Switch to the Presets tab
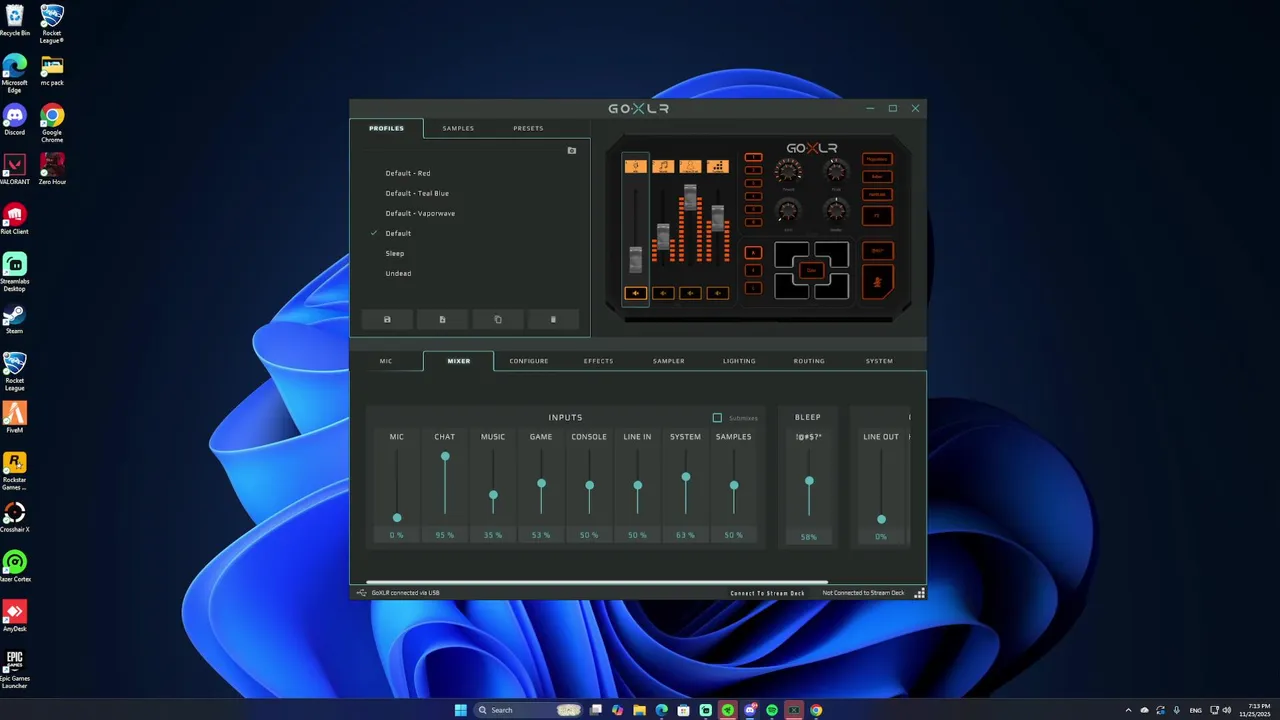Viewport: 1280px width, 720px height. pos(528,128)
